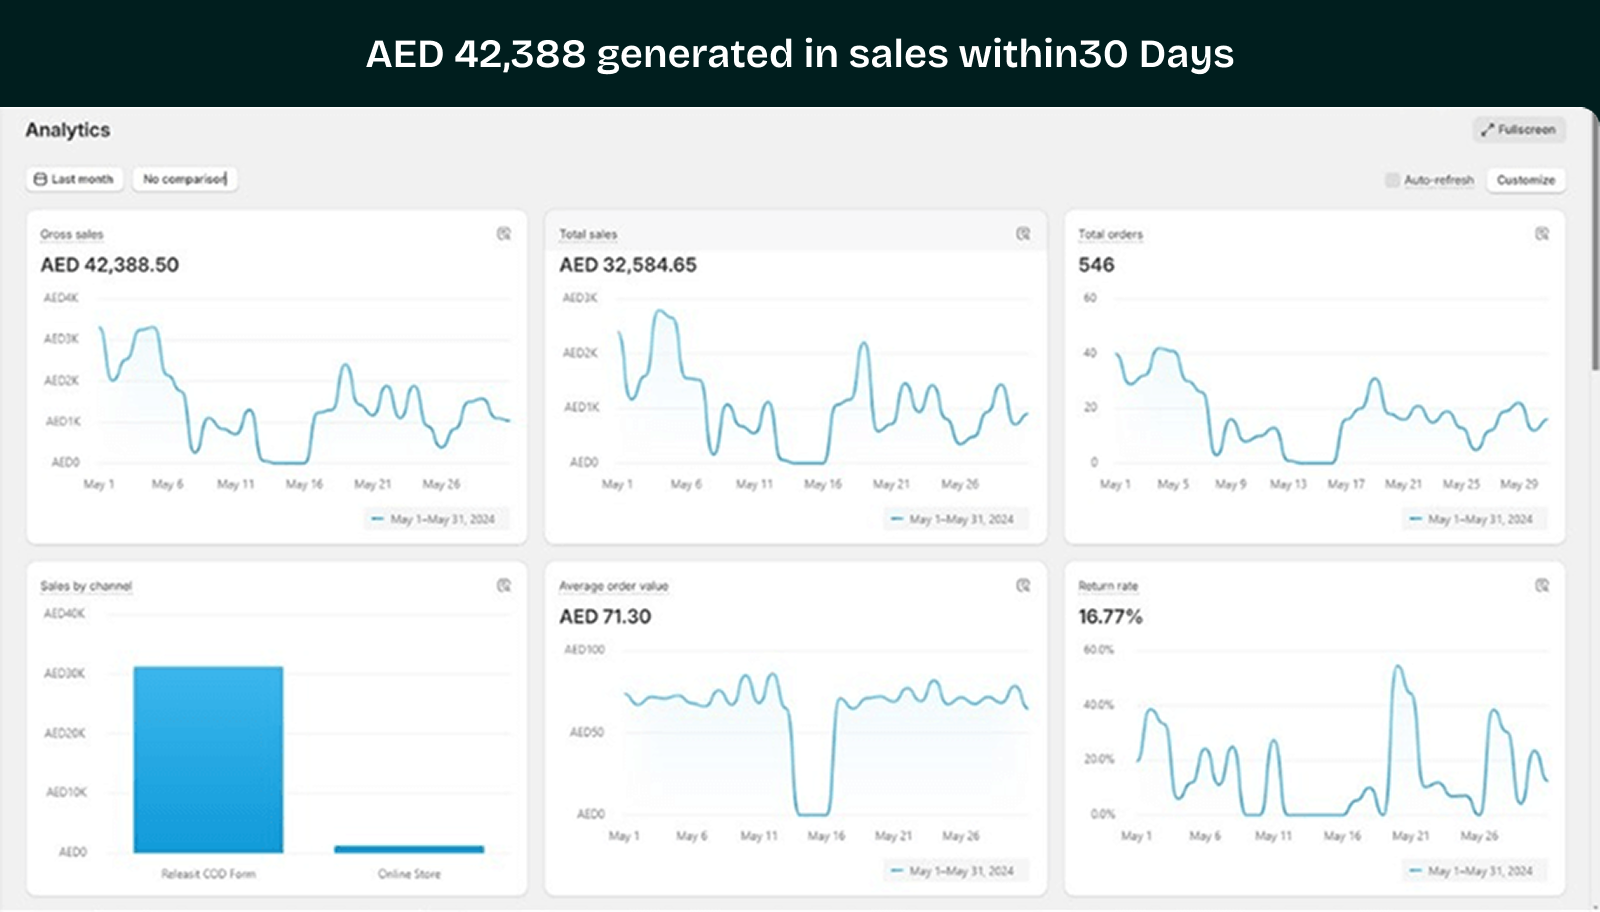Image resolution: width=1600 pixels, height=912 pixels.
Task: Open the Last month date range dropdown
Action: tap(75, 179)
